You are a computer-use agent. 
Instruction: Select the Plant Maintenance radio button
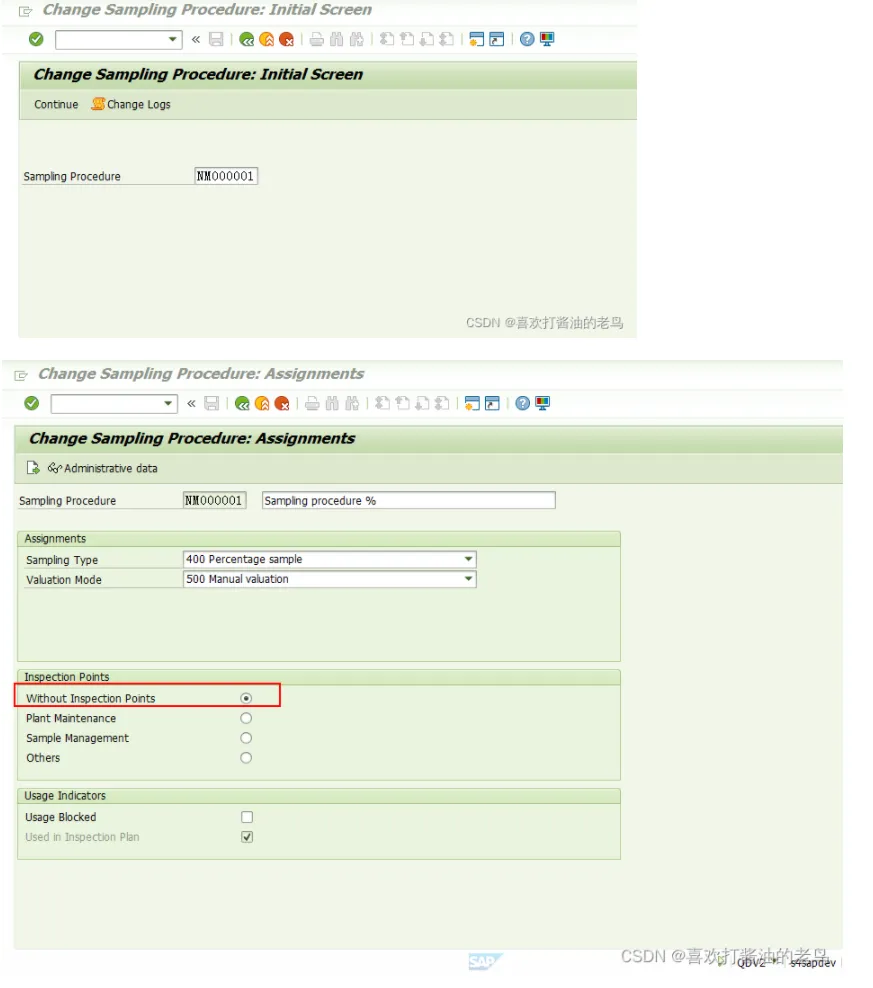click(x=246, y=718)
